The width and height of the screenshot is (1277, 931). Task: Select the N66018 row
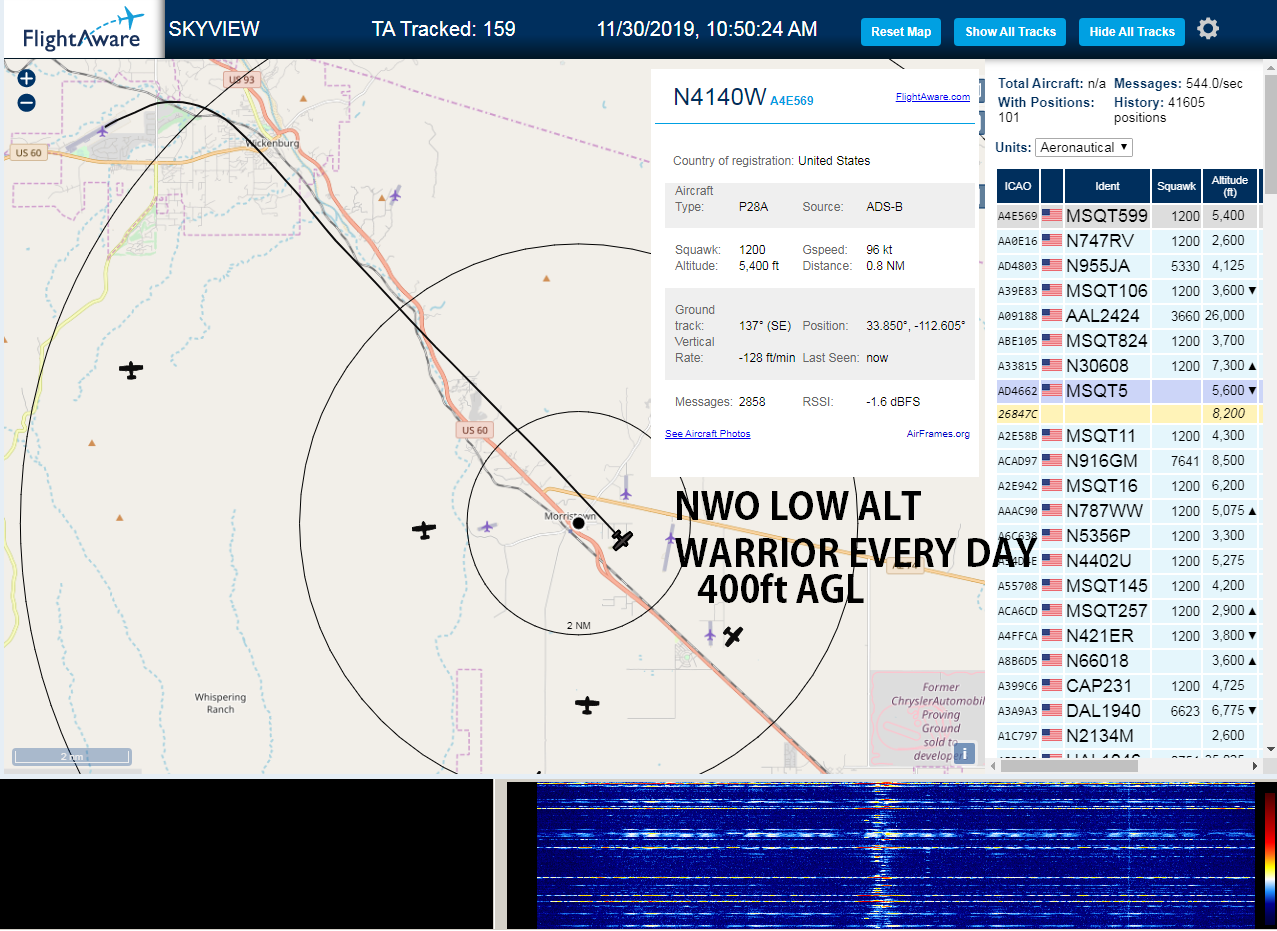pyautogui.click(x=1128, y=661)
